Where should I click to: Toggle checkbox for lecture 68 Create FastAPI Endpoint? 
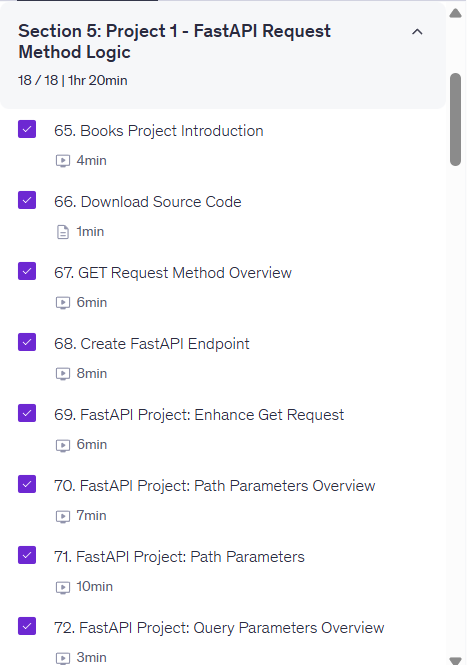27,342
